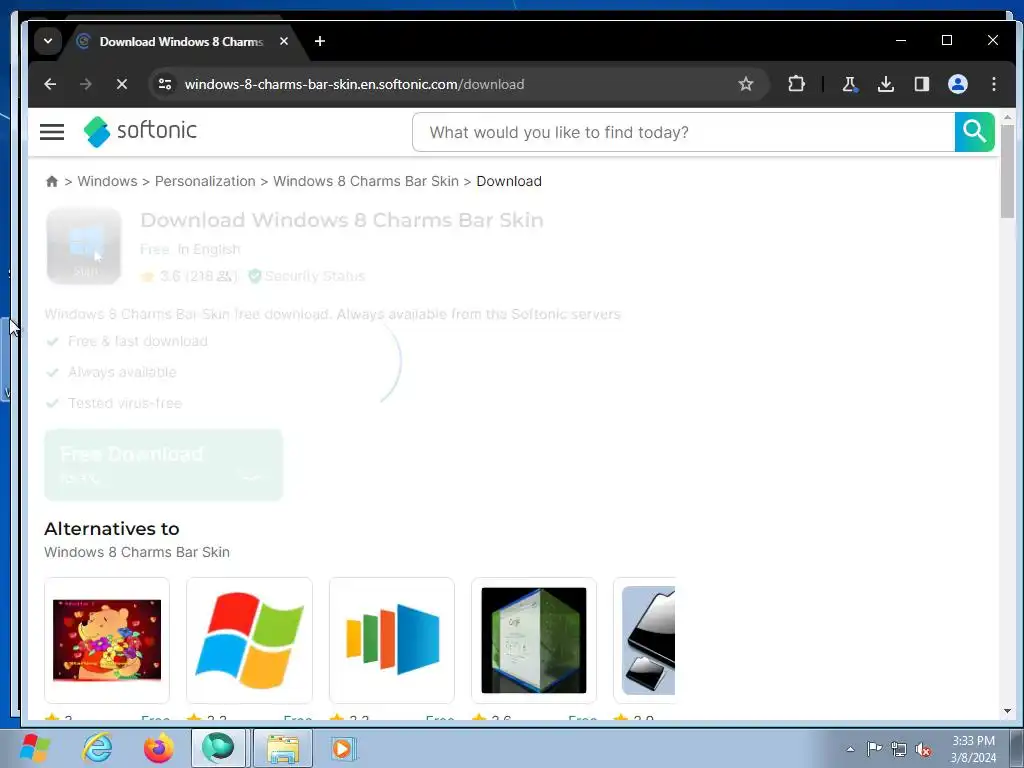The width and height of the screenshot is (1024, 768).
Task: Go to Softonic home via logo
Action: pos(140,131)
